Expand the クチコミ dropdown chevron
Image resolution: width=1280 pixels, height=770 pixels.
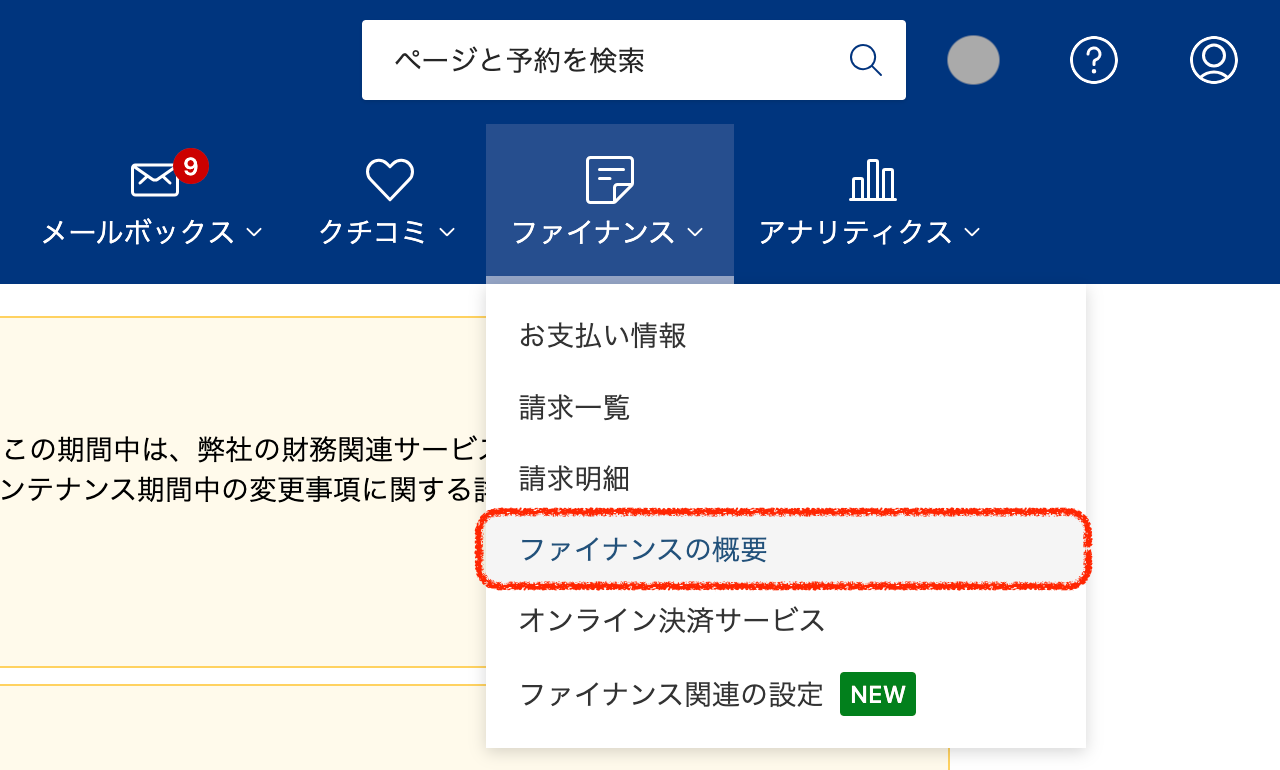(447, 233)
